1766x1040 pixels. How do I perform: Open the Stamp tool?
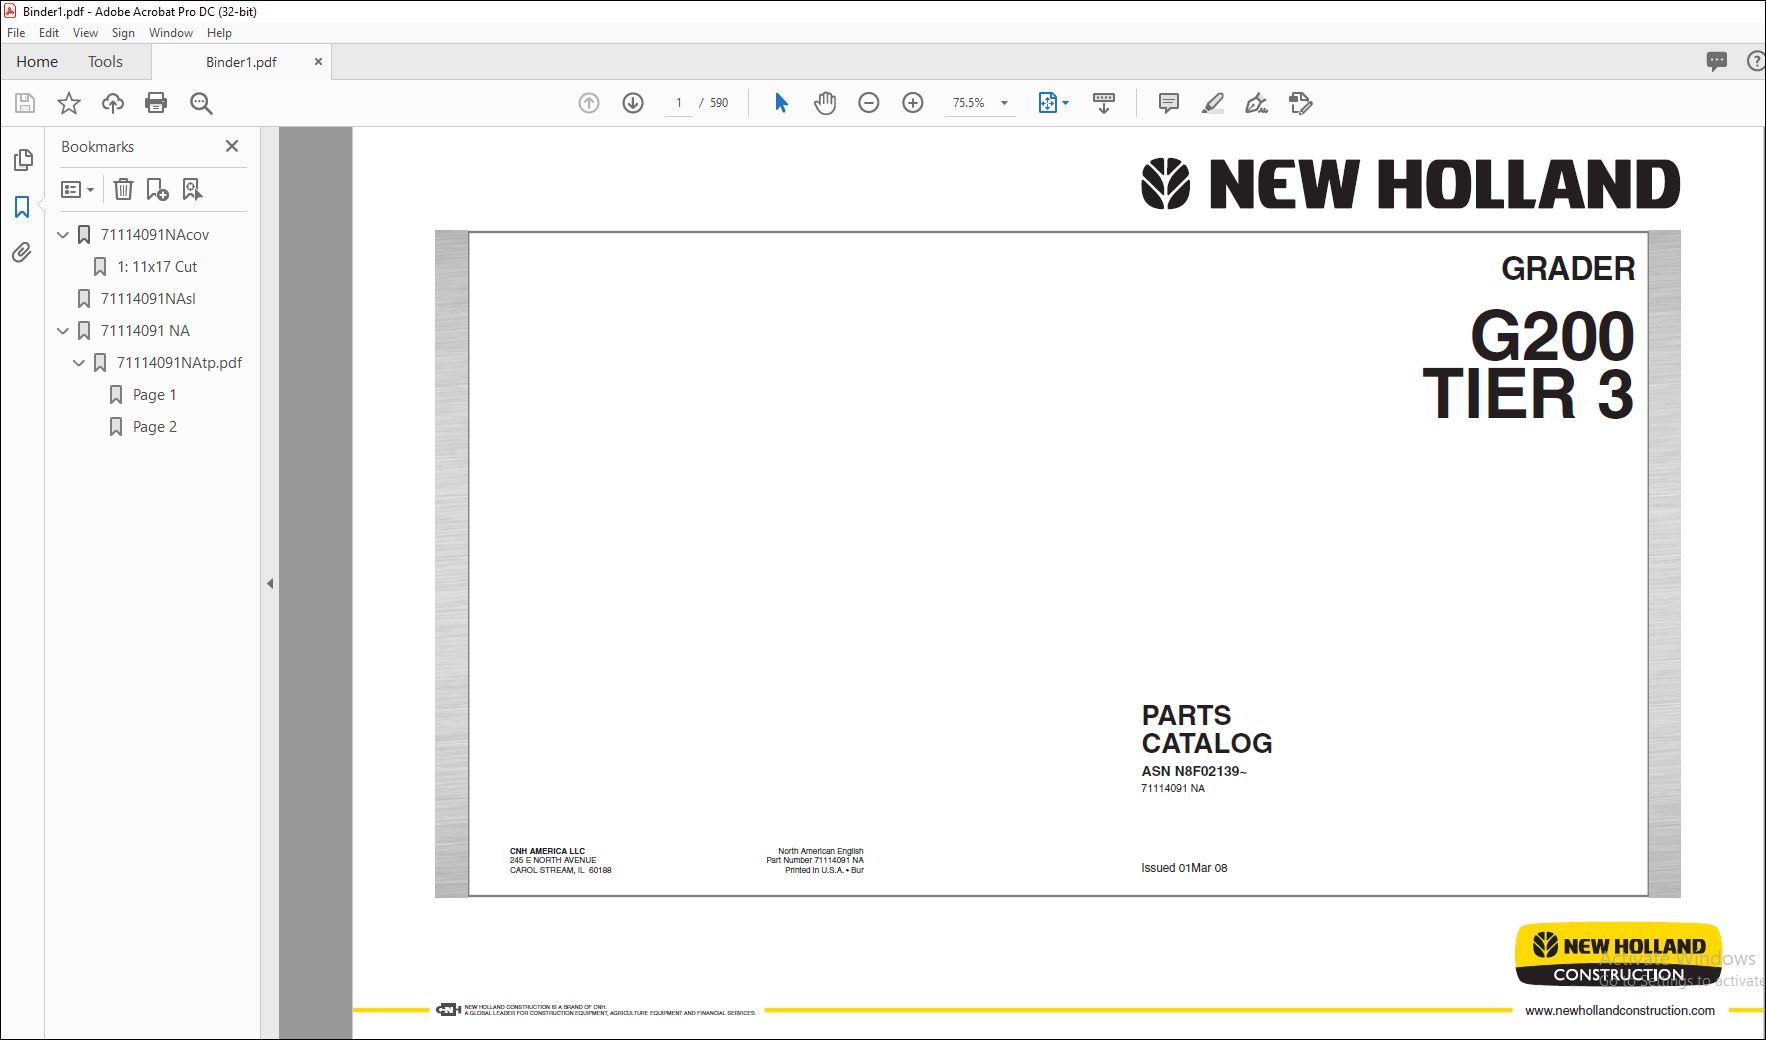(1301, 103)
